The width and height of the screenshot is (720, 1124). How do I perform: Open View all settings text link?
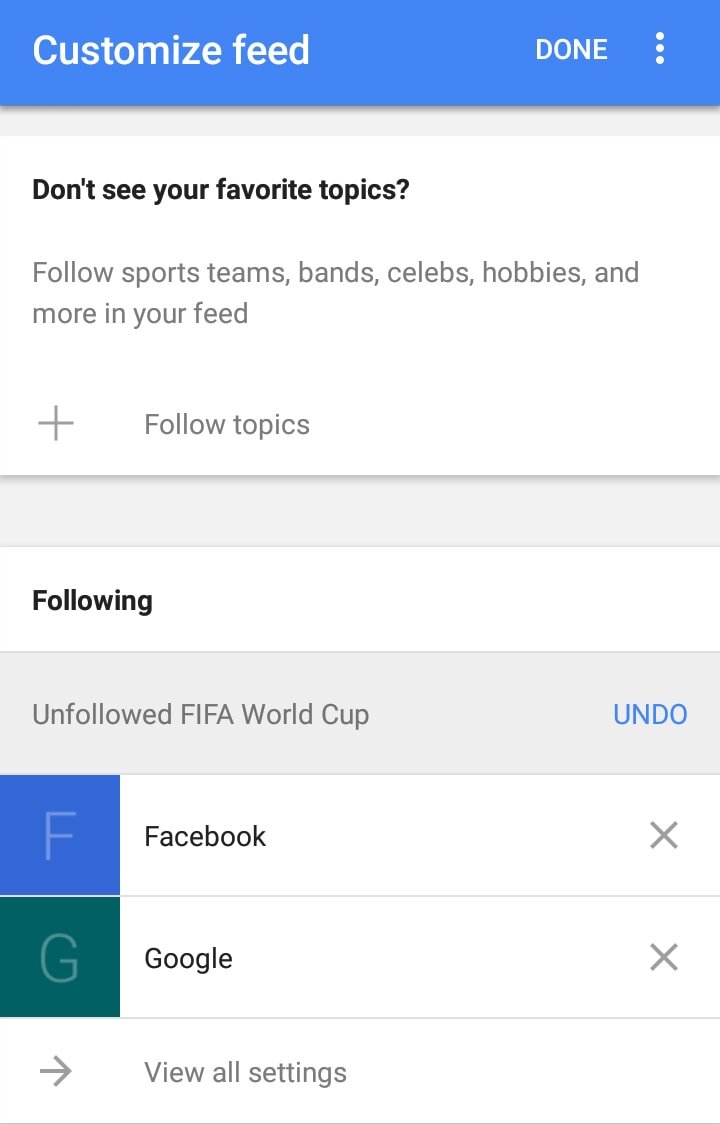coord(245,1072)
